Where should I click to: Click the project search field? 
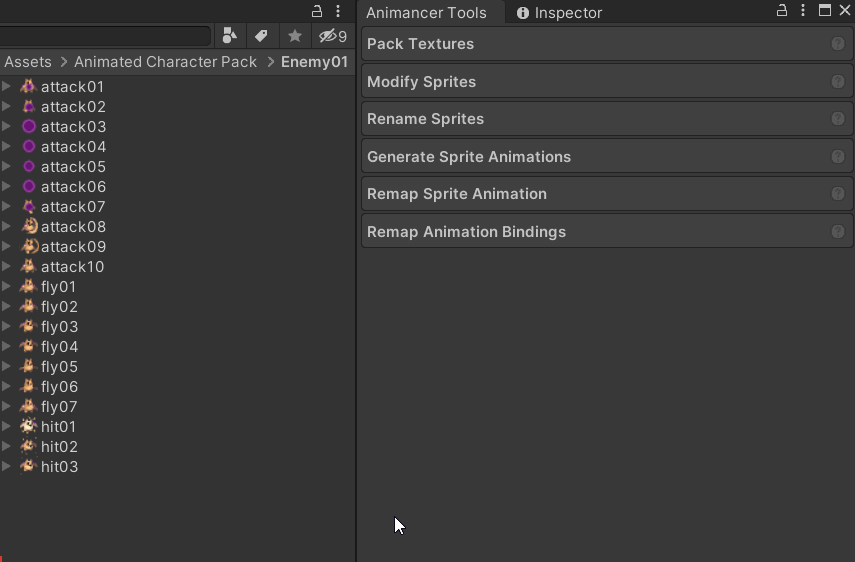click(x=105, y=36)
